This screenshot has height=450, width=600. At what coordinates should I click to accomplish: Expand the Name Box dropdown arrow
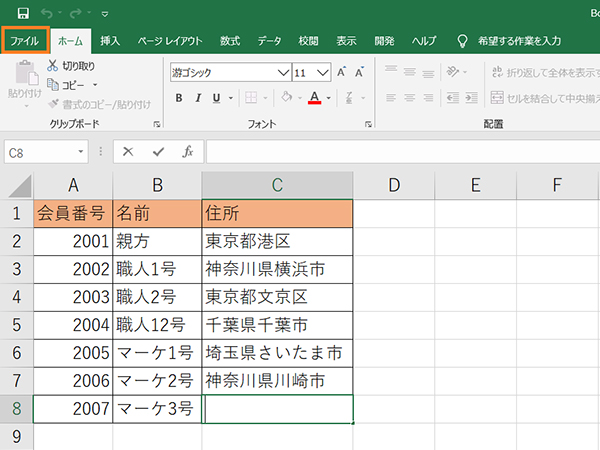[x=81, y=152]
